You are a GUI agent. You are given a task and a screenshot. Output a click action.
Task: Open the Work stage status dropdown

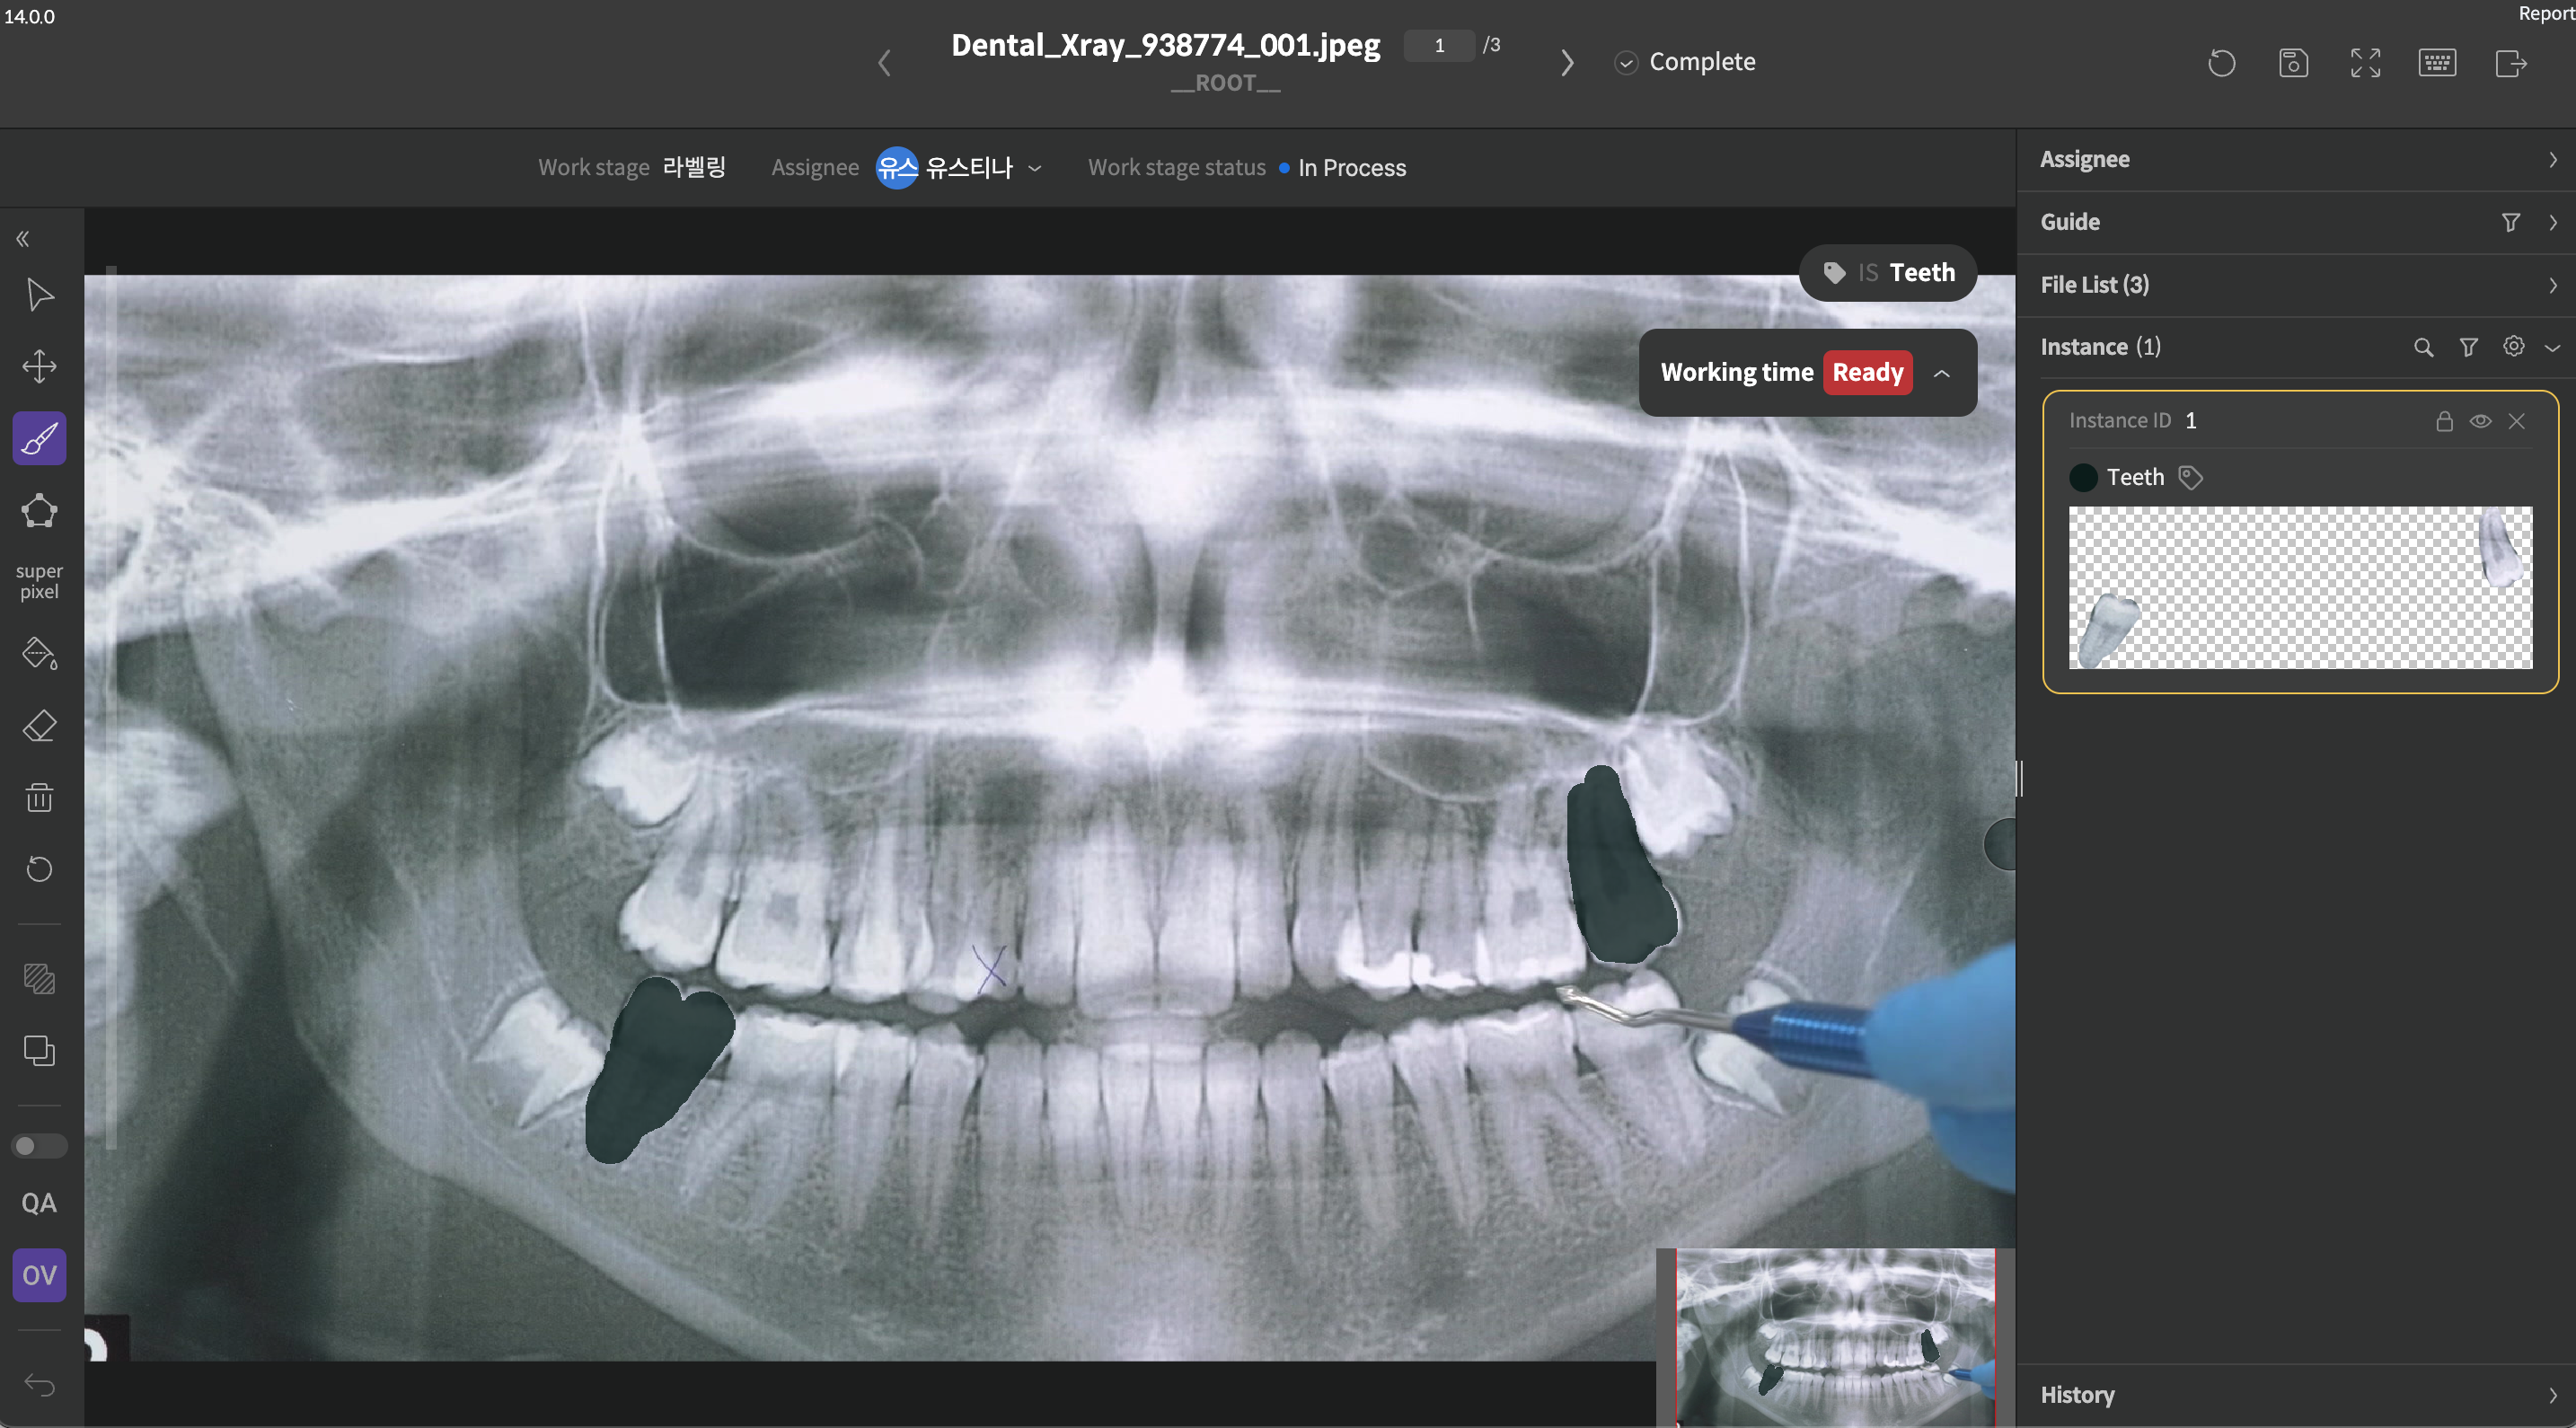pos(1352,169)
